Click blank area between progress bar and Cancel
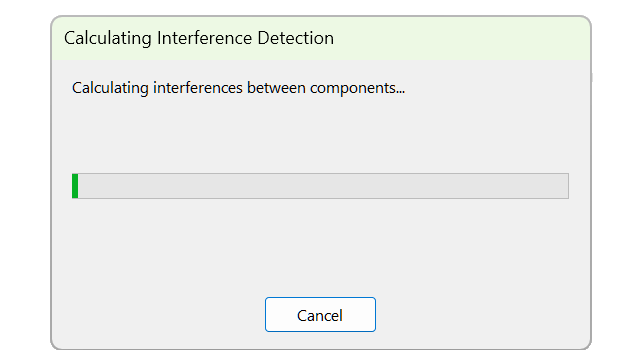 [320, 247]
